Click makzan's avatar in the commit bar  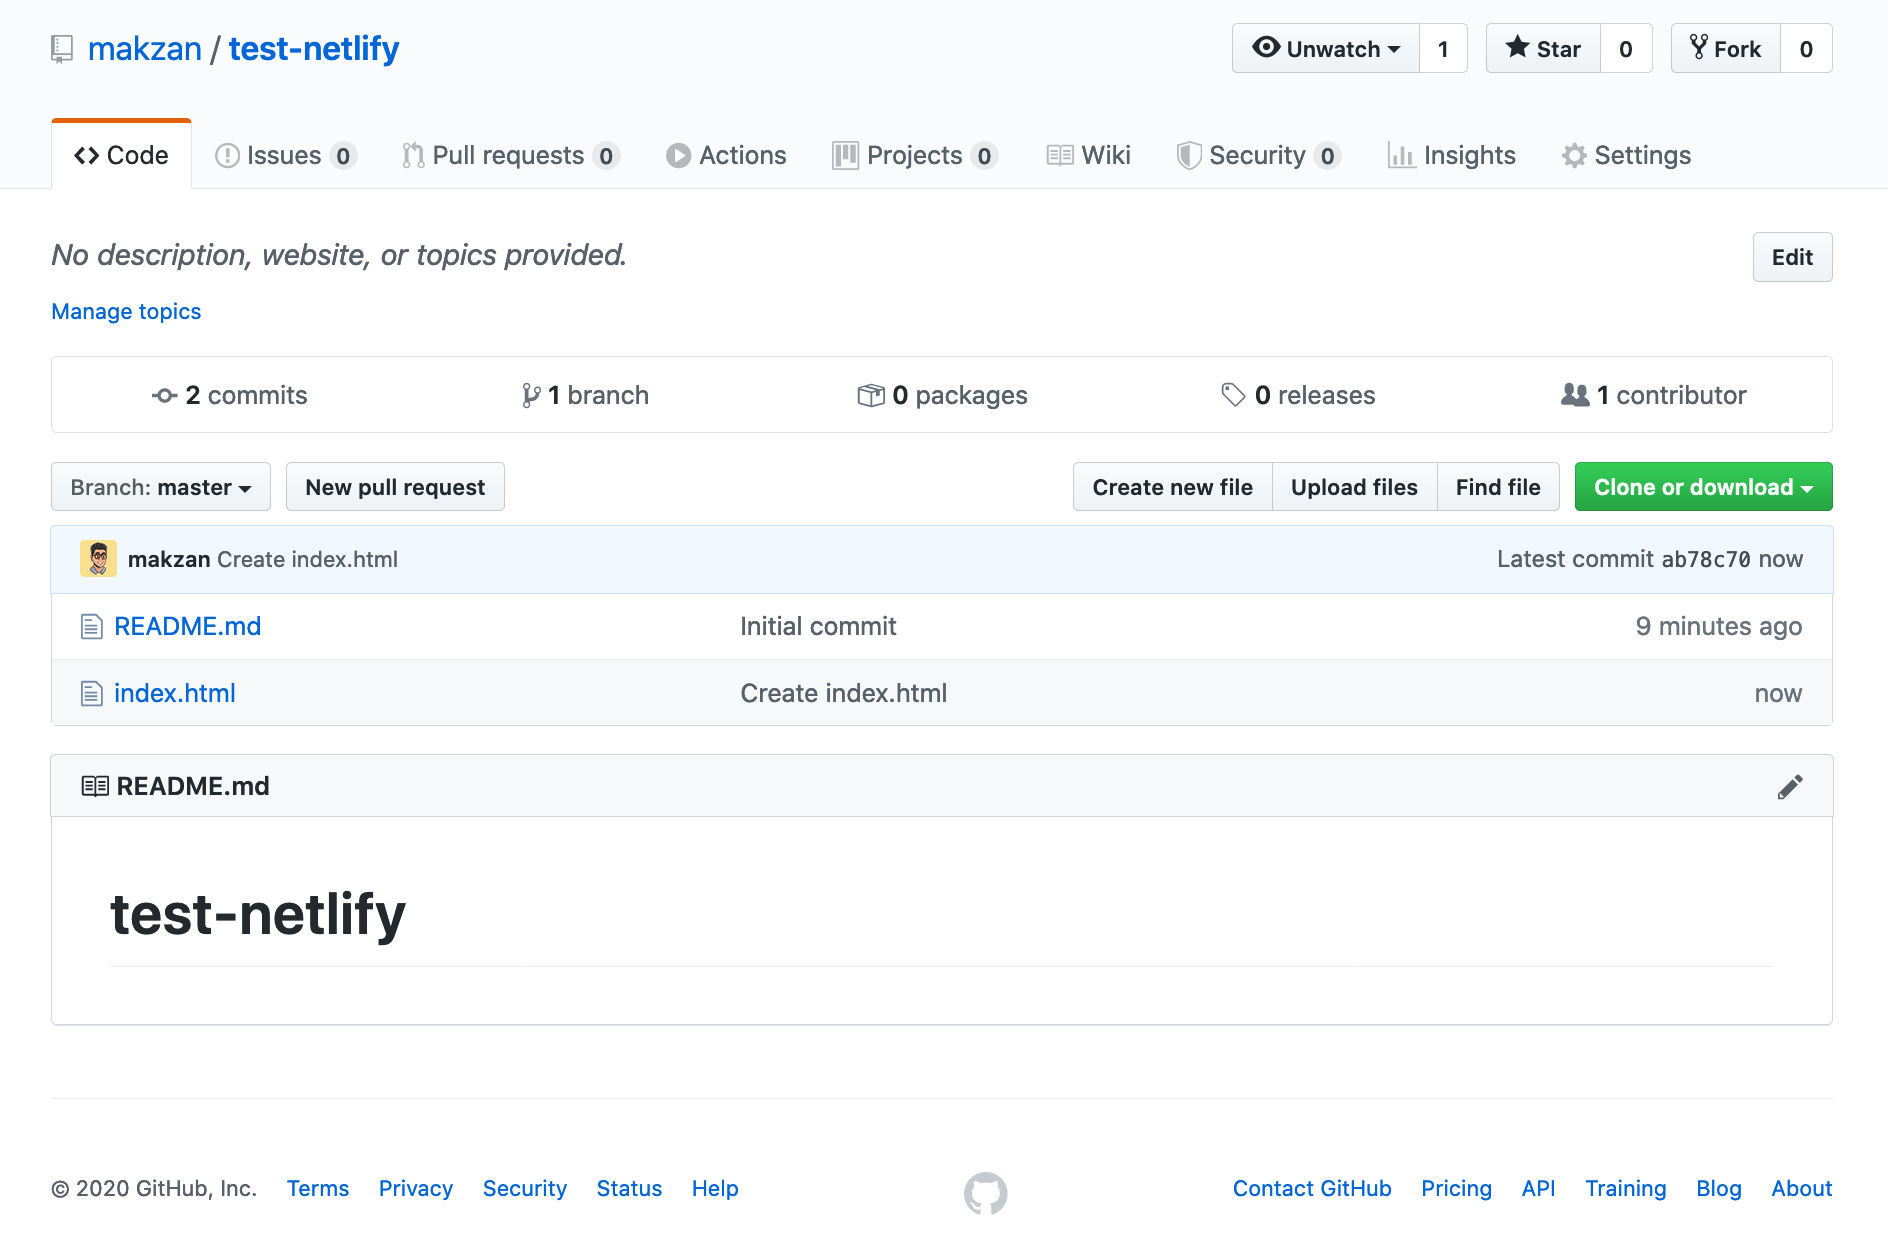[x=98, y=558]
